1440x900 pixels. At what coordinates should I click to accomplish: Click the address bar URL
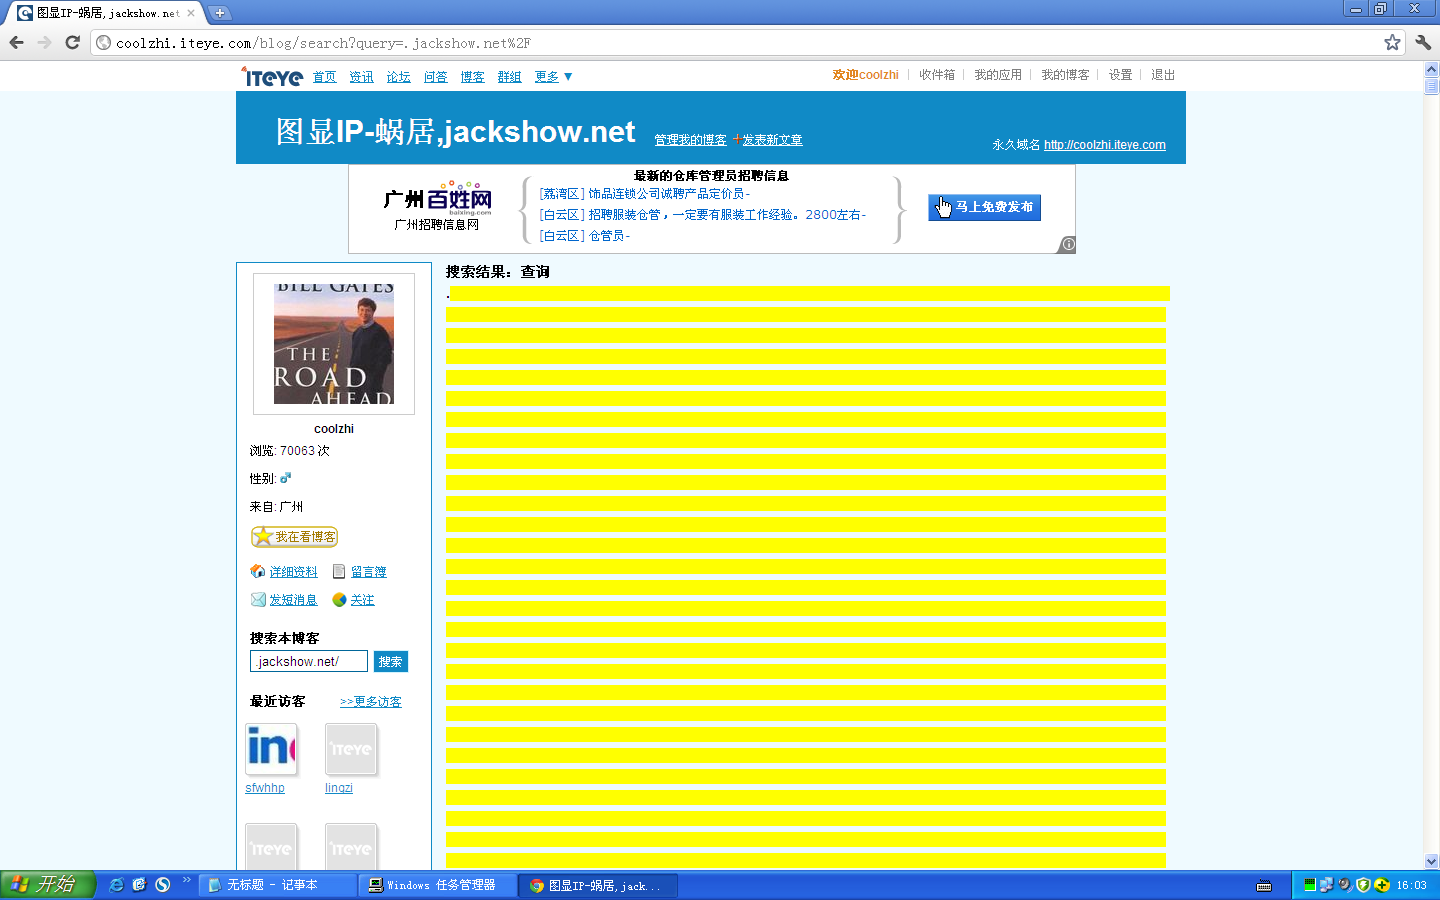click(x=323, y=43)
